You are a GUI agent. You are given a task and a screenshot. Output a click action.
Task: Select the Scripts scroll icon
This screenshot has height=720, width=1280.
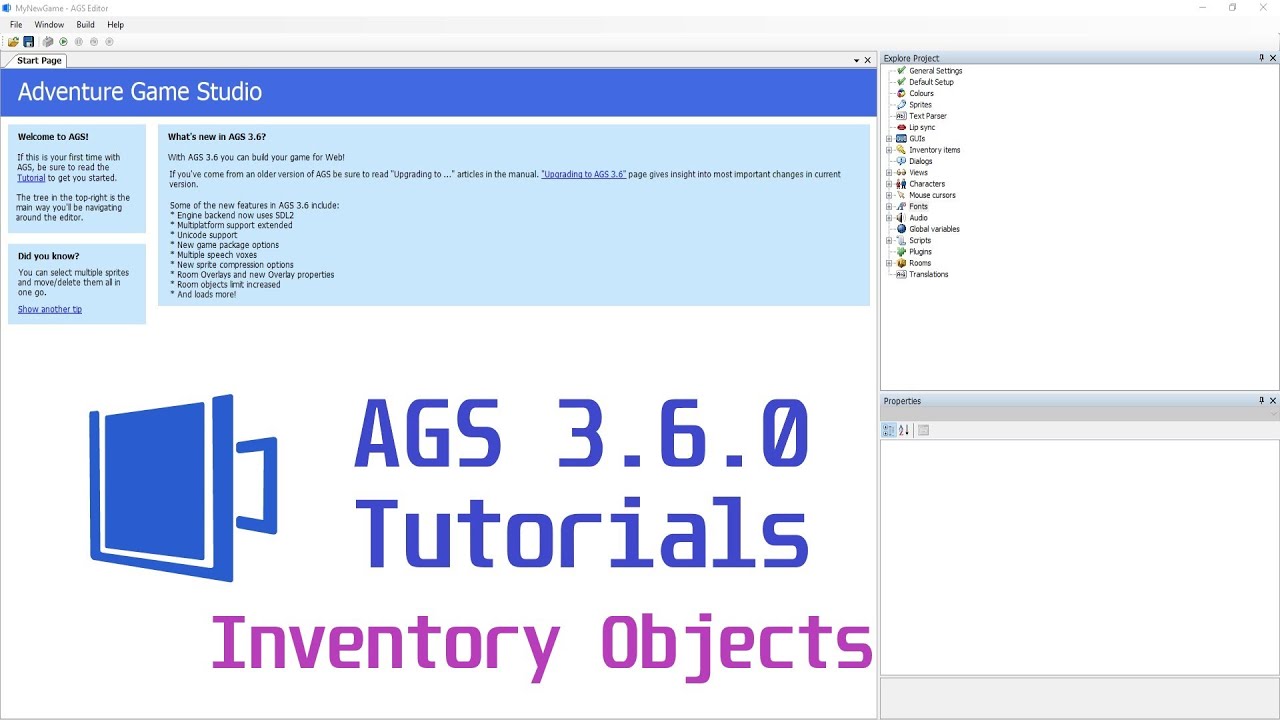(901, 240)
